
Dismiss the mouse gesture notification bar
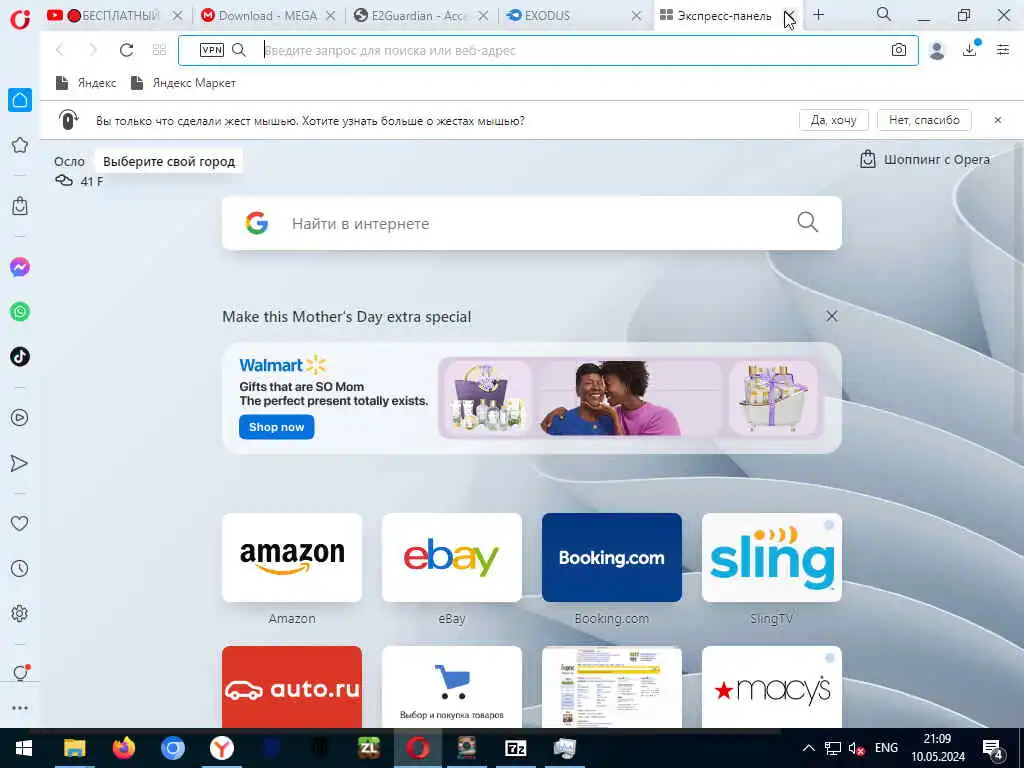click(x=998, y=120)
